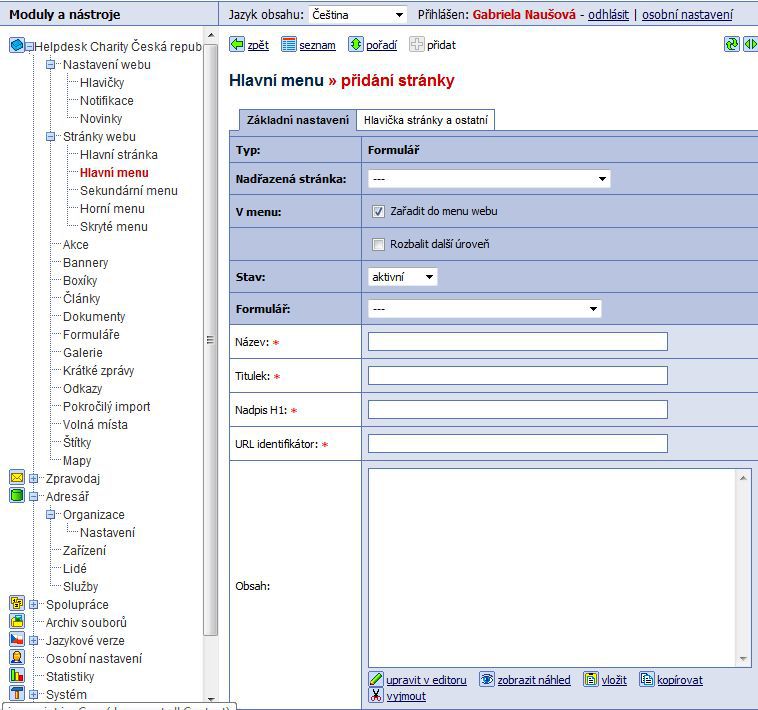This screenshot has width=758, height=710.
Task: Open Sekundární menu in the tree
Action: [x=129, y=190]
